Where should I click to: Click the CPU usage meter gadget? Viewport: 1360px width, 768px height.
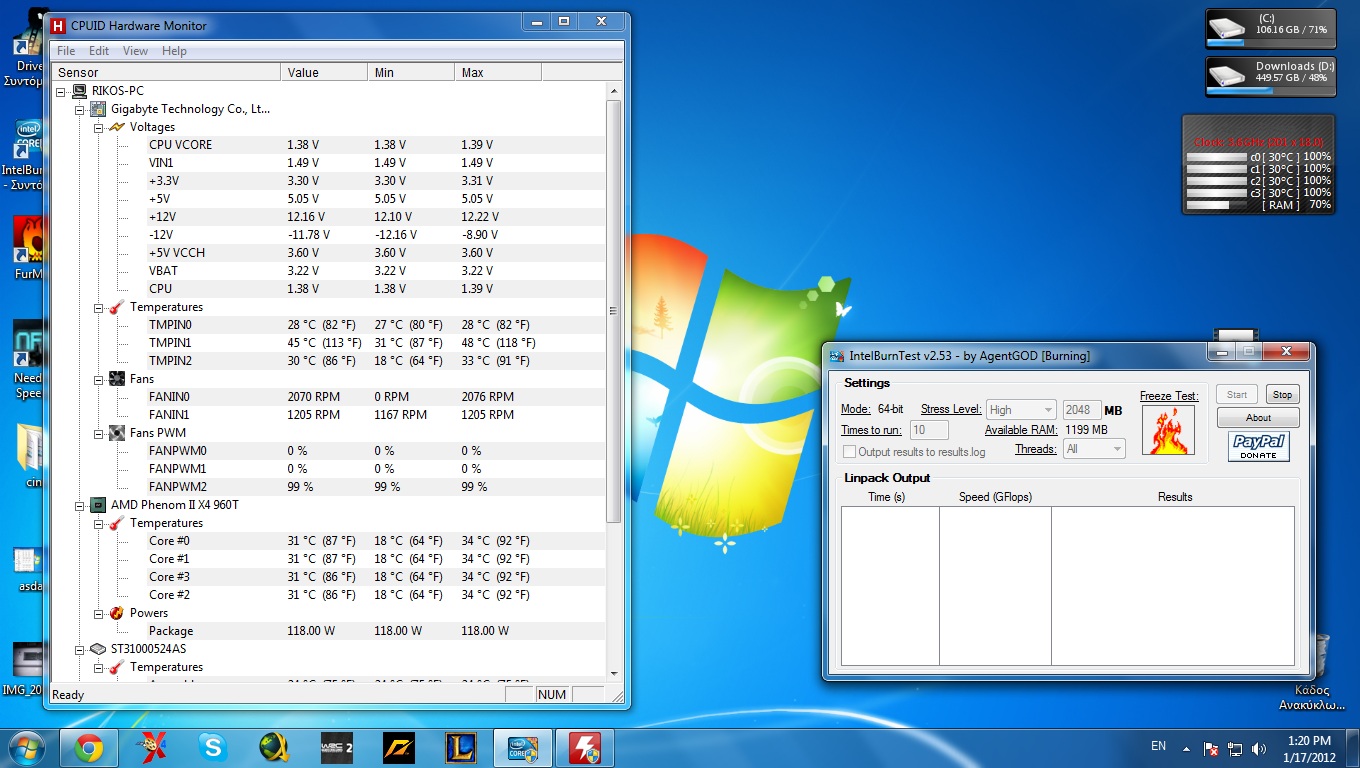(1258, 163)
